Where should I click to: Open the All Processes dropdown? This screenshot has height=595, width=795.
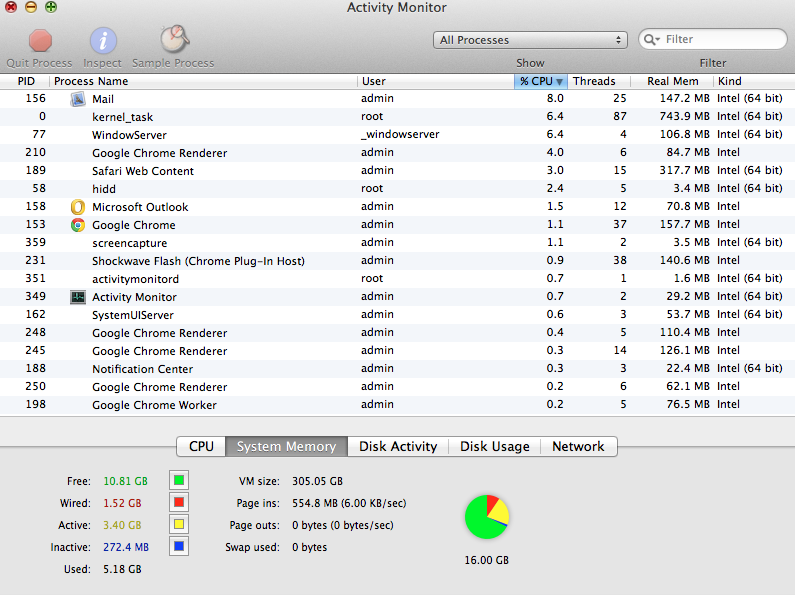tap(530, 40)
